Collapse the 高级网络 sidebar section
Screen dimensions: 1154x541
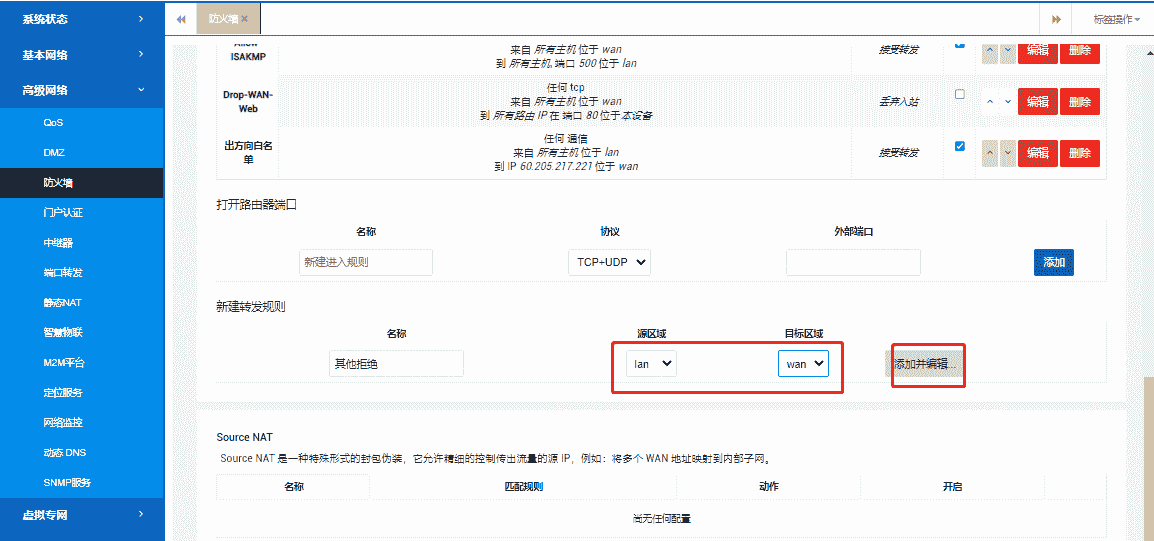(x=82, y=90)
